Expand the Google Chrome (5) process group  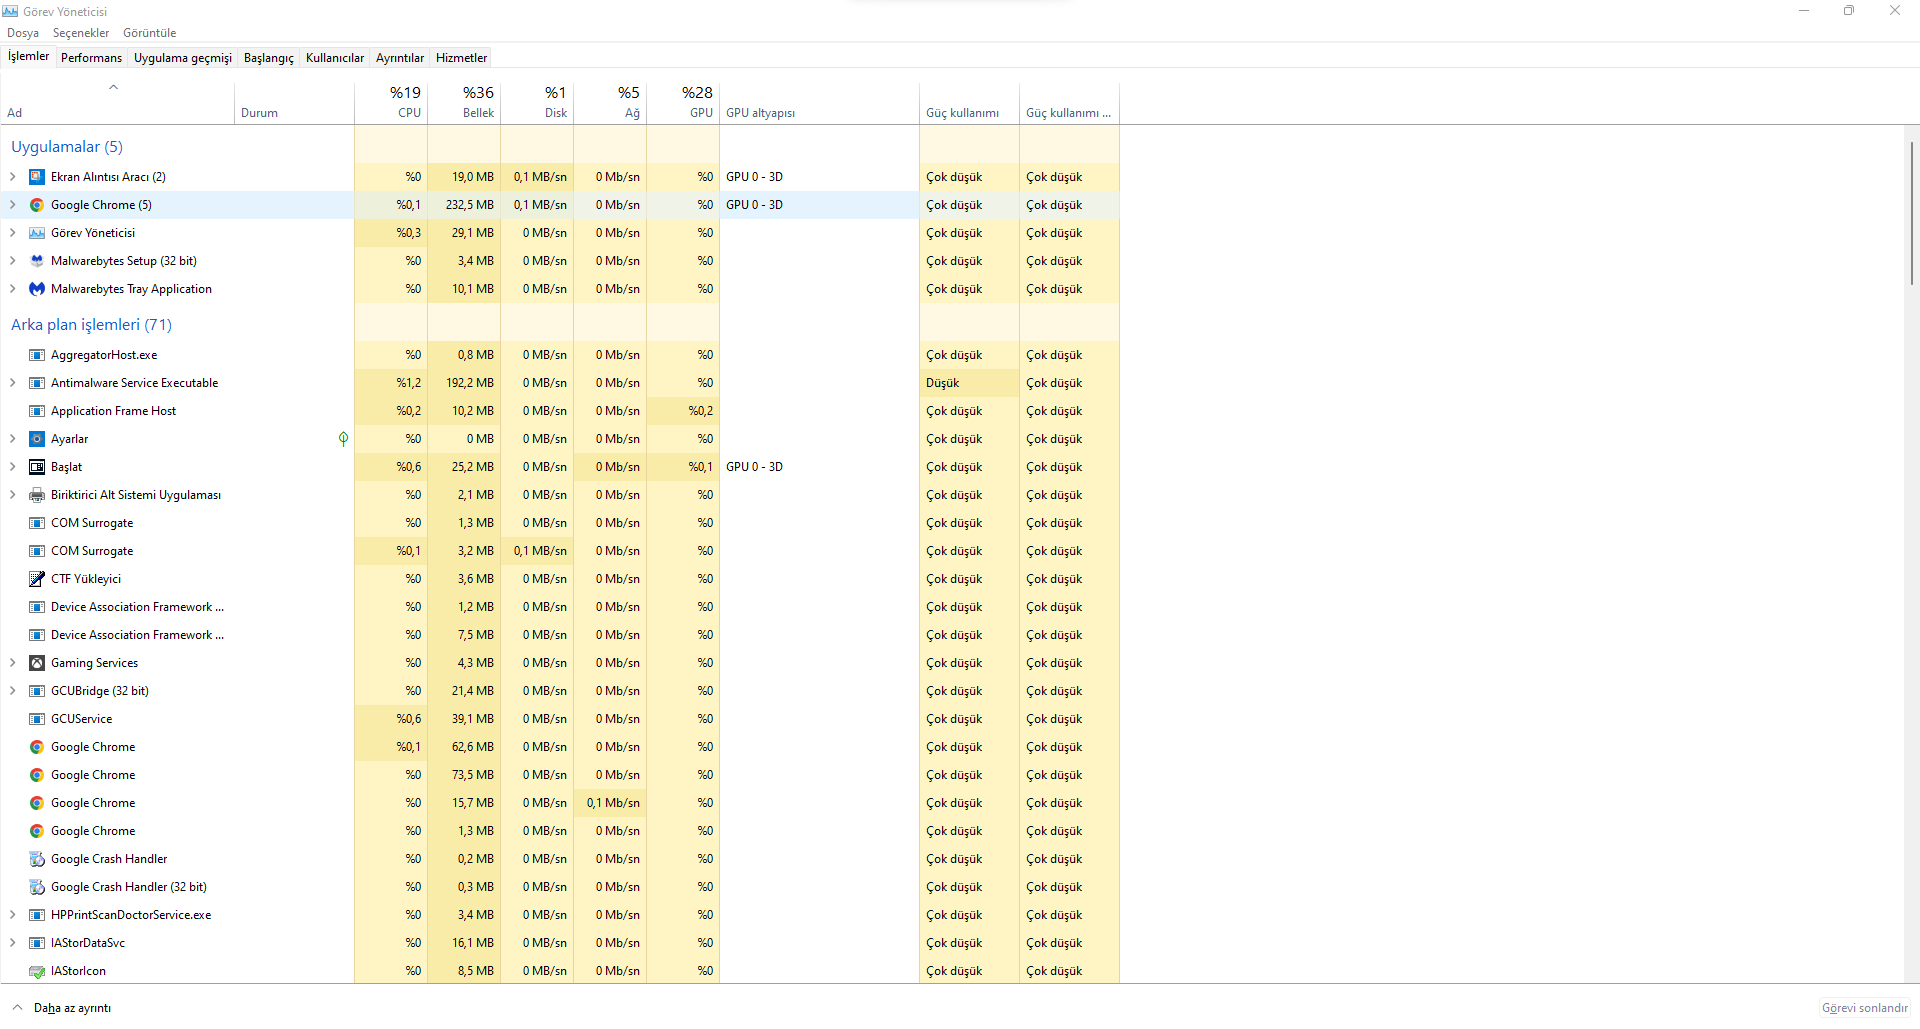[13, 205]
